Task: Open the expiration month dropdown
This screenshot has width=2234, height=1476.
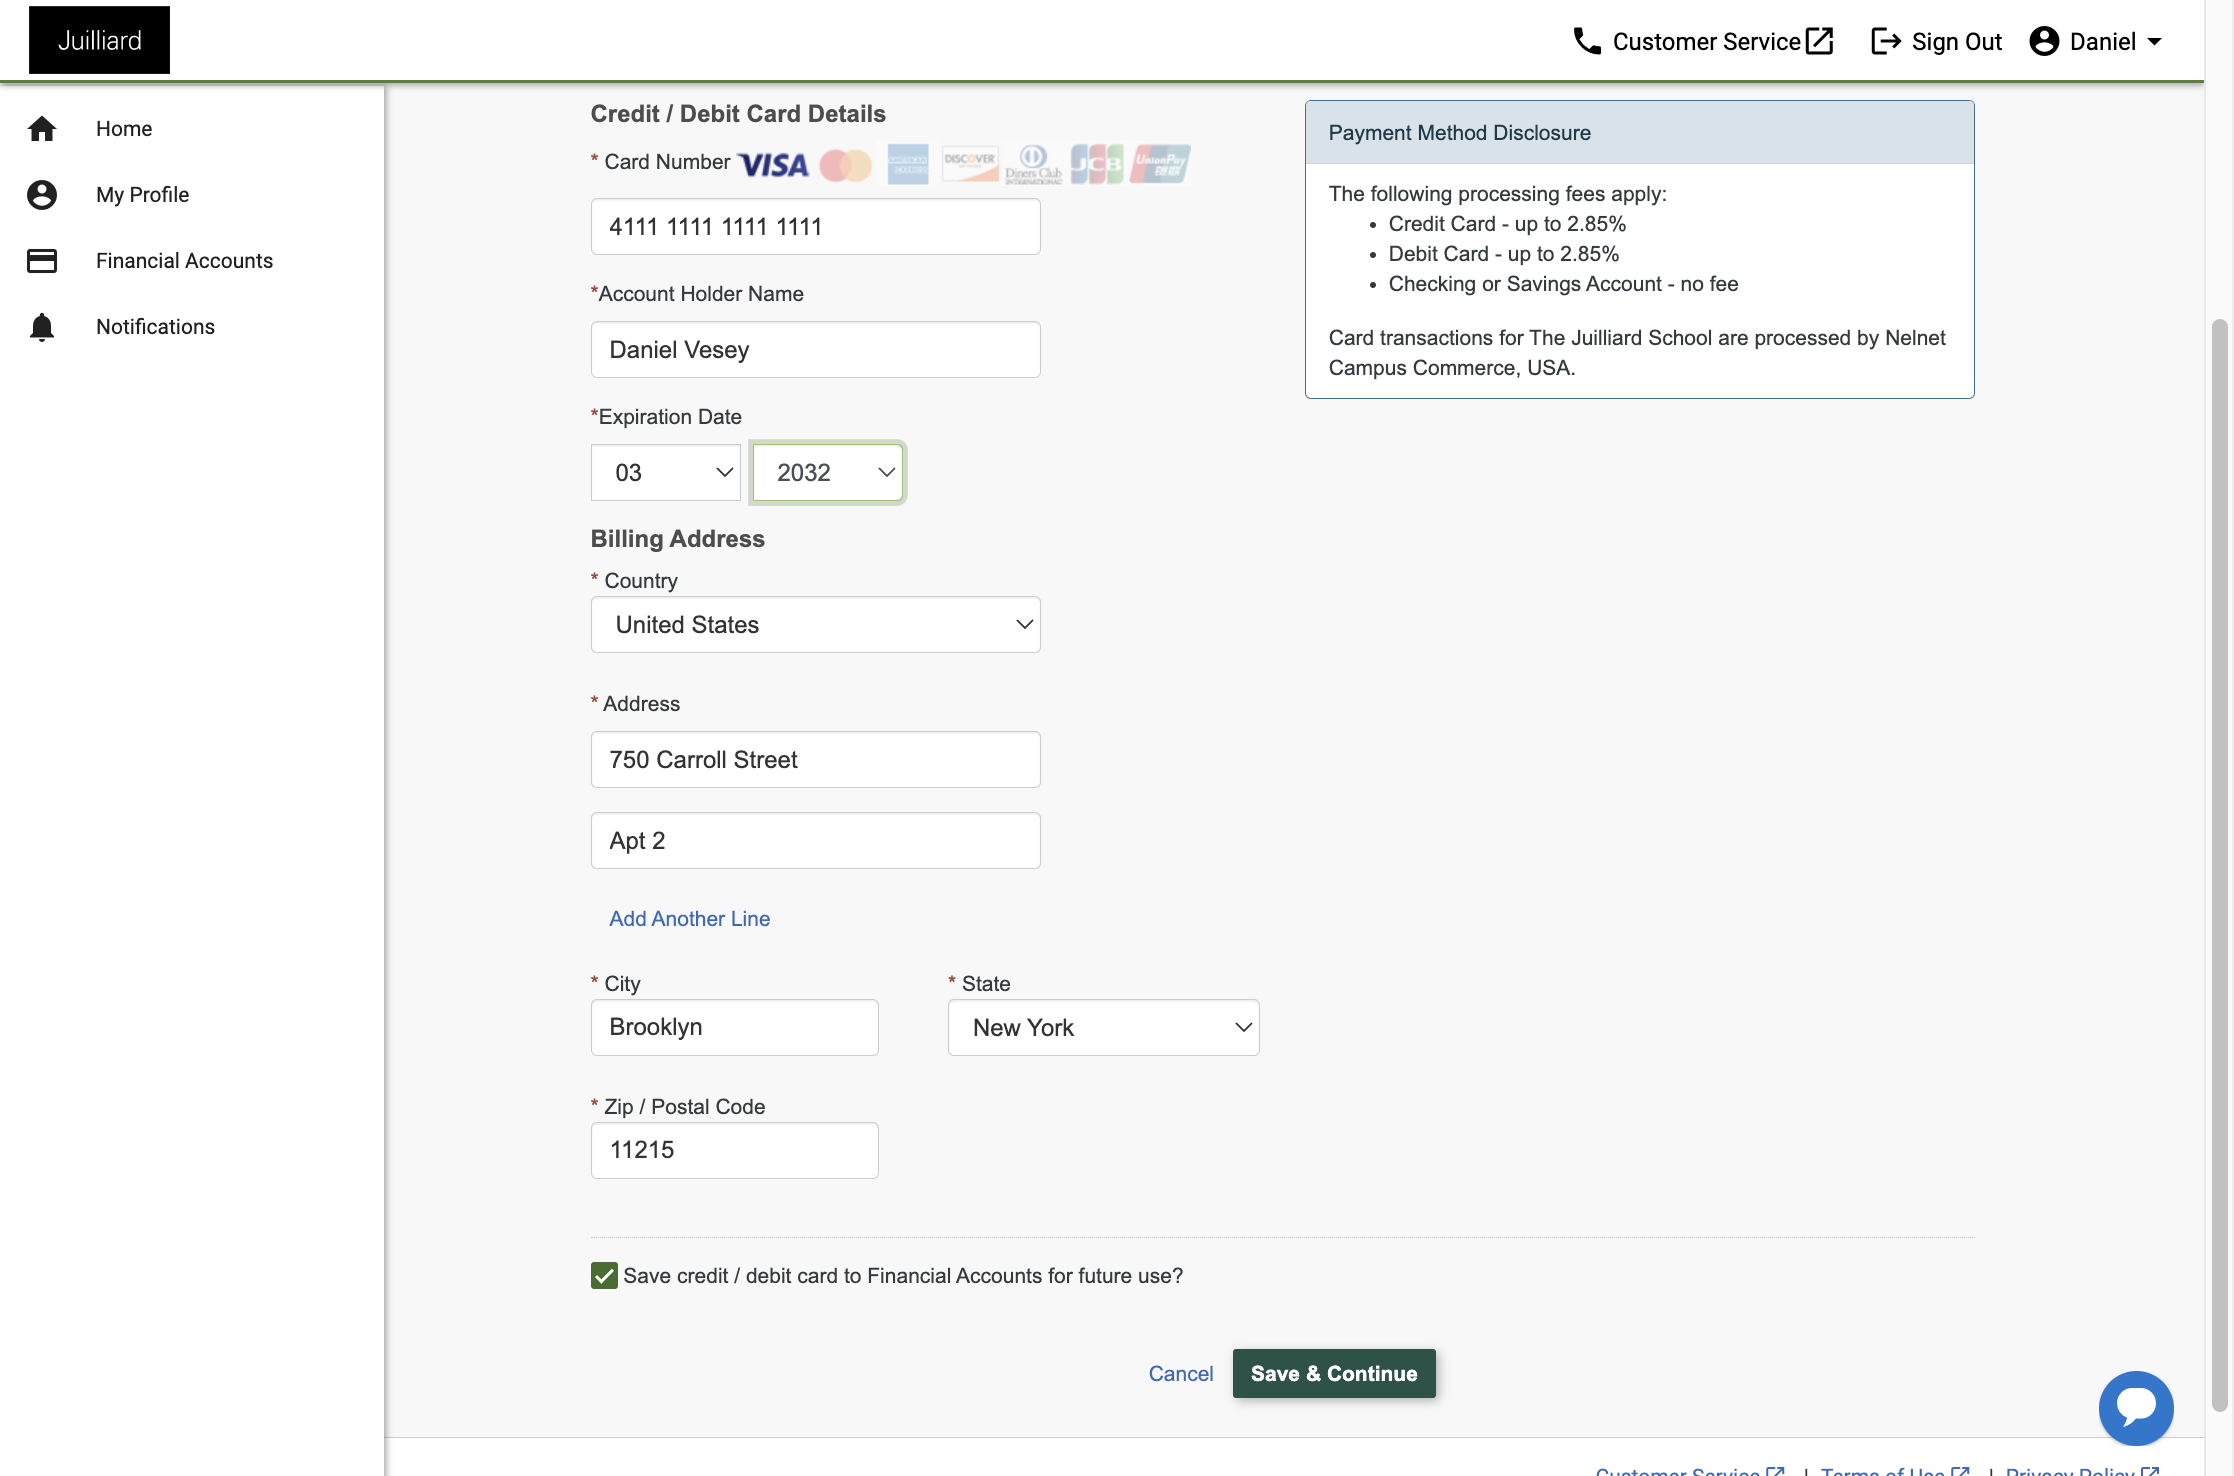Action: coord(665,473)
